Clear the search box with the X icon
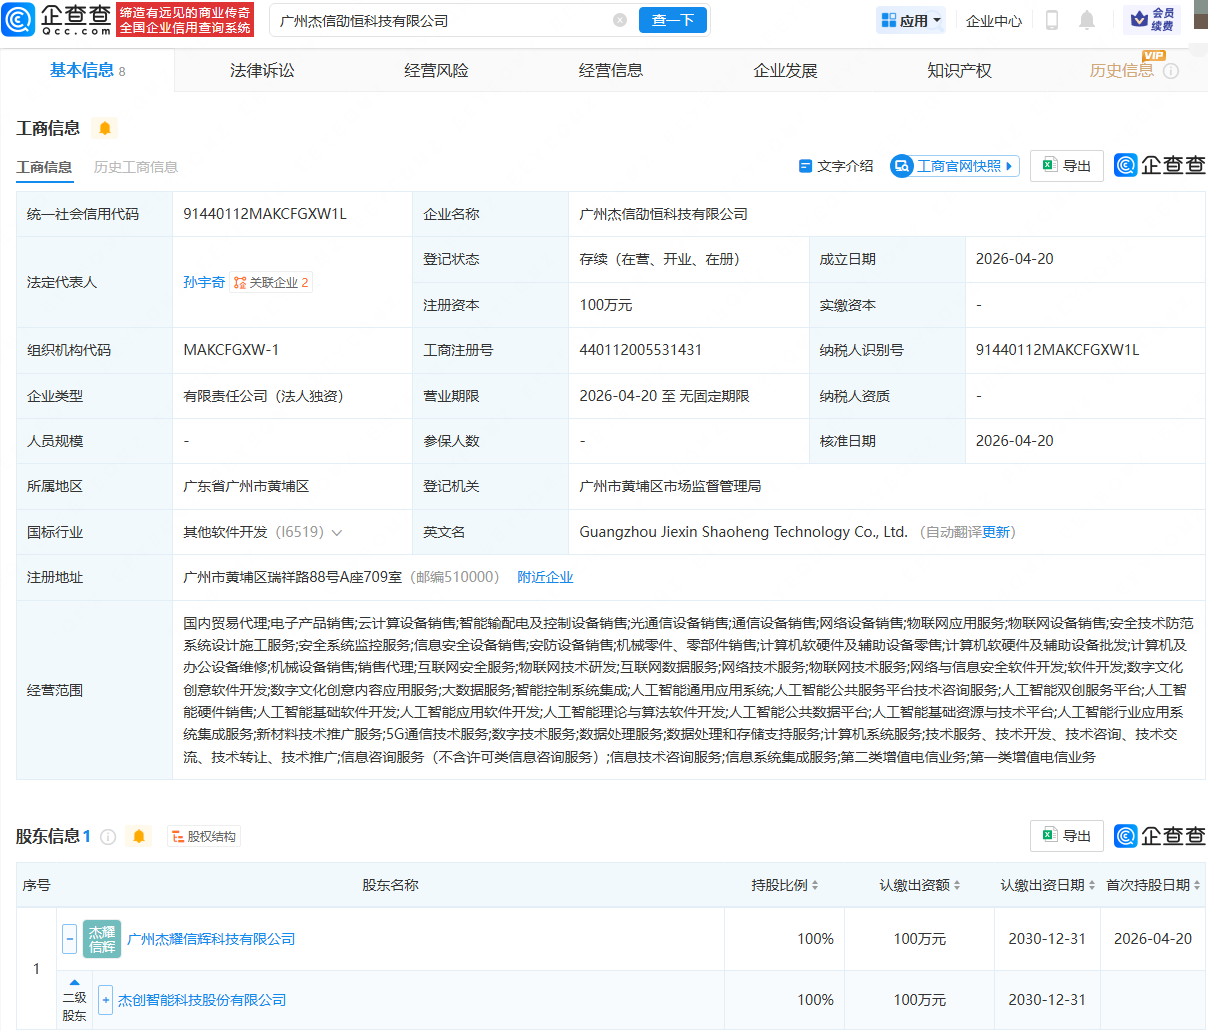This screenshot has width=1208, height=1031. click(620, 20)
